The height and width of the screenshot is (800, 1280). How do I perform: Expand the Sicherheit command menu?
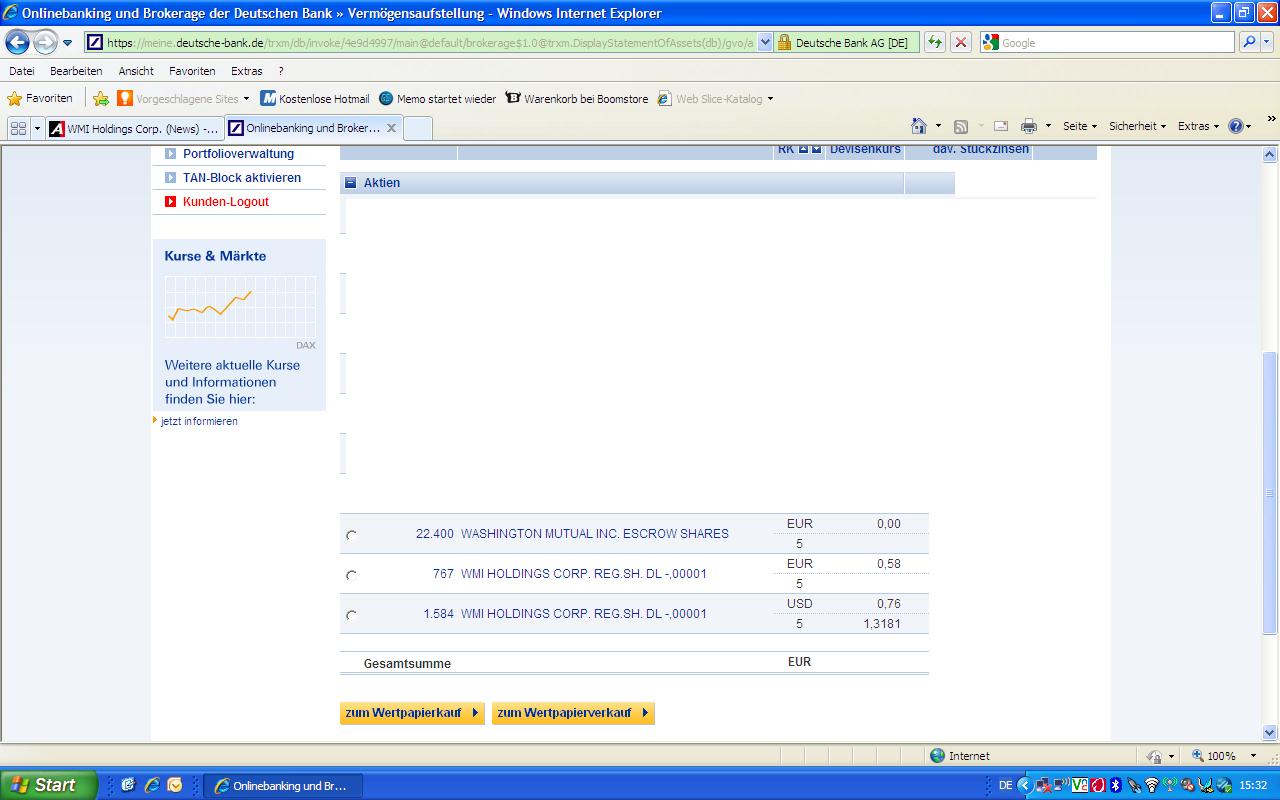coord(1138,126)
